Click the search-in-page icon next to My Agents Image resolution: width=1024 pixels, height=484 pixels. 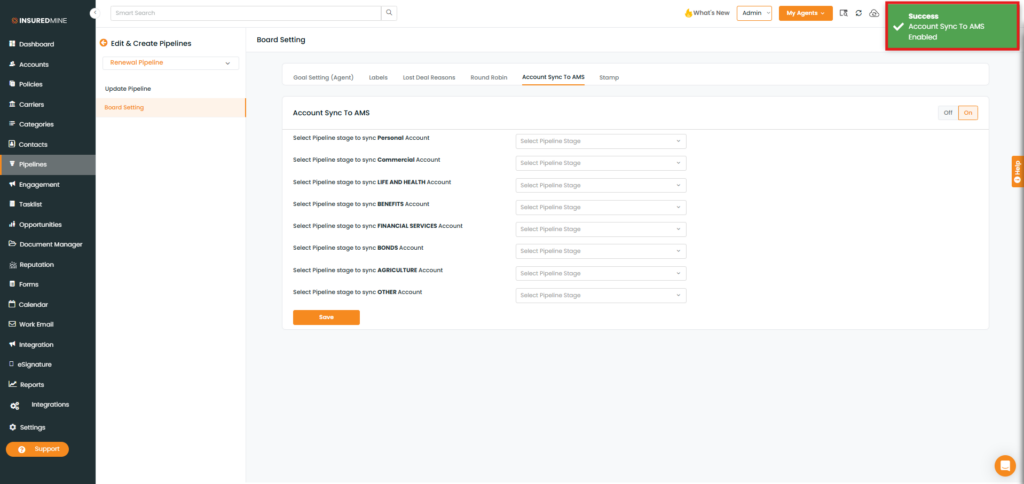(844, 13)
